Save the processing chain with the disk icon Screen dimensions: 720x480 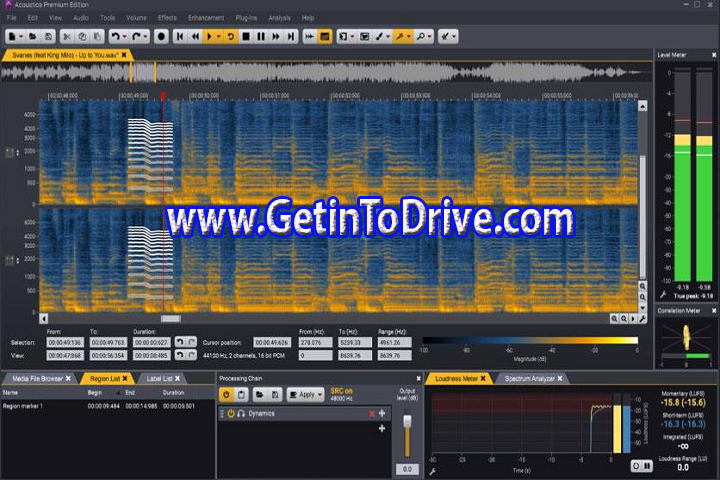[275, 395]
